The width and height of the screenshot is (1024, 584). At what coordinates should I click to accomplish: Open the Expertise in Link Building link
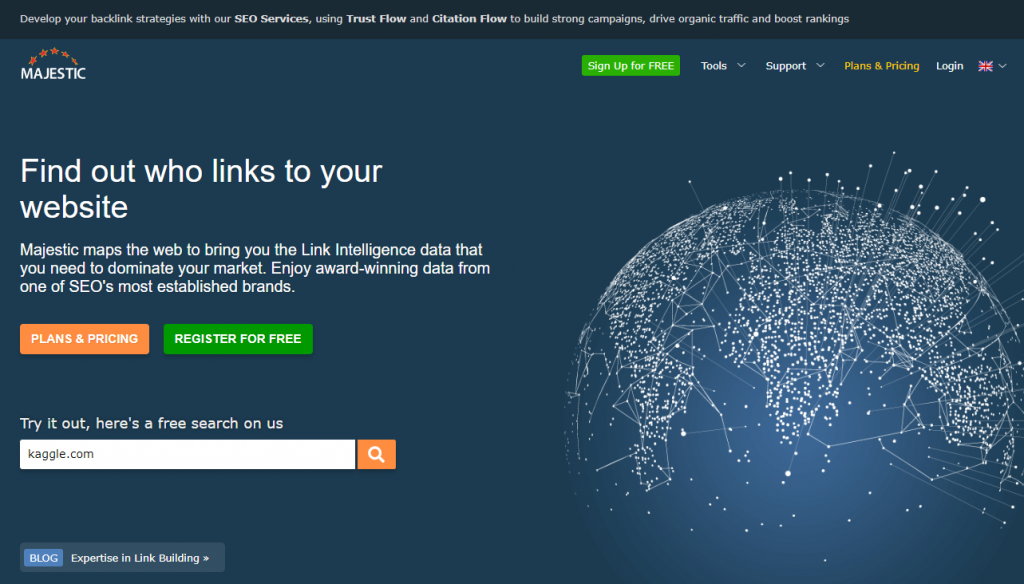[x=140, y=558]
